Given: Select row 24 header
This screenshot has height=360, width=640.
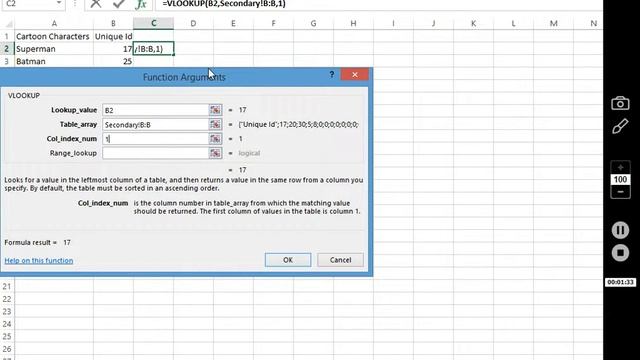Looking at the screenshot, I should pyautogui.click(x=7, y=324).
